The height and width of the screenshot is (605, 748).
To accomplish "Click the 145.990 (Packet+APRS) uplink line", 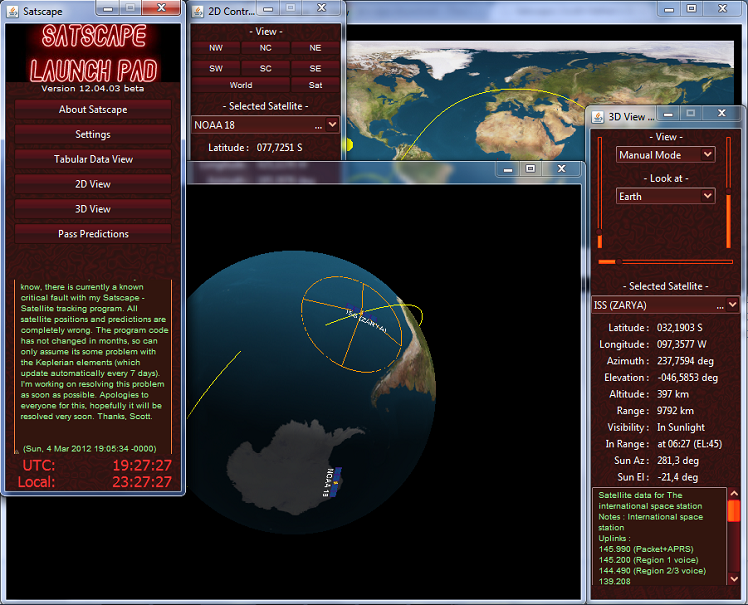I will [x=646, y=549].
